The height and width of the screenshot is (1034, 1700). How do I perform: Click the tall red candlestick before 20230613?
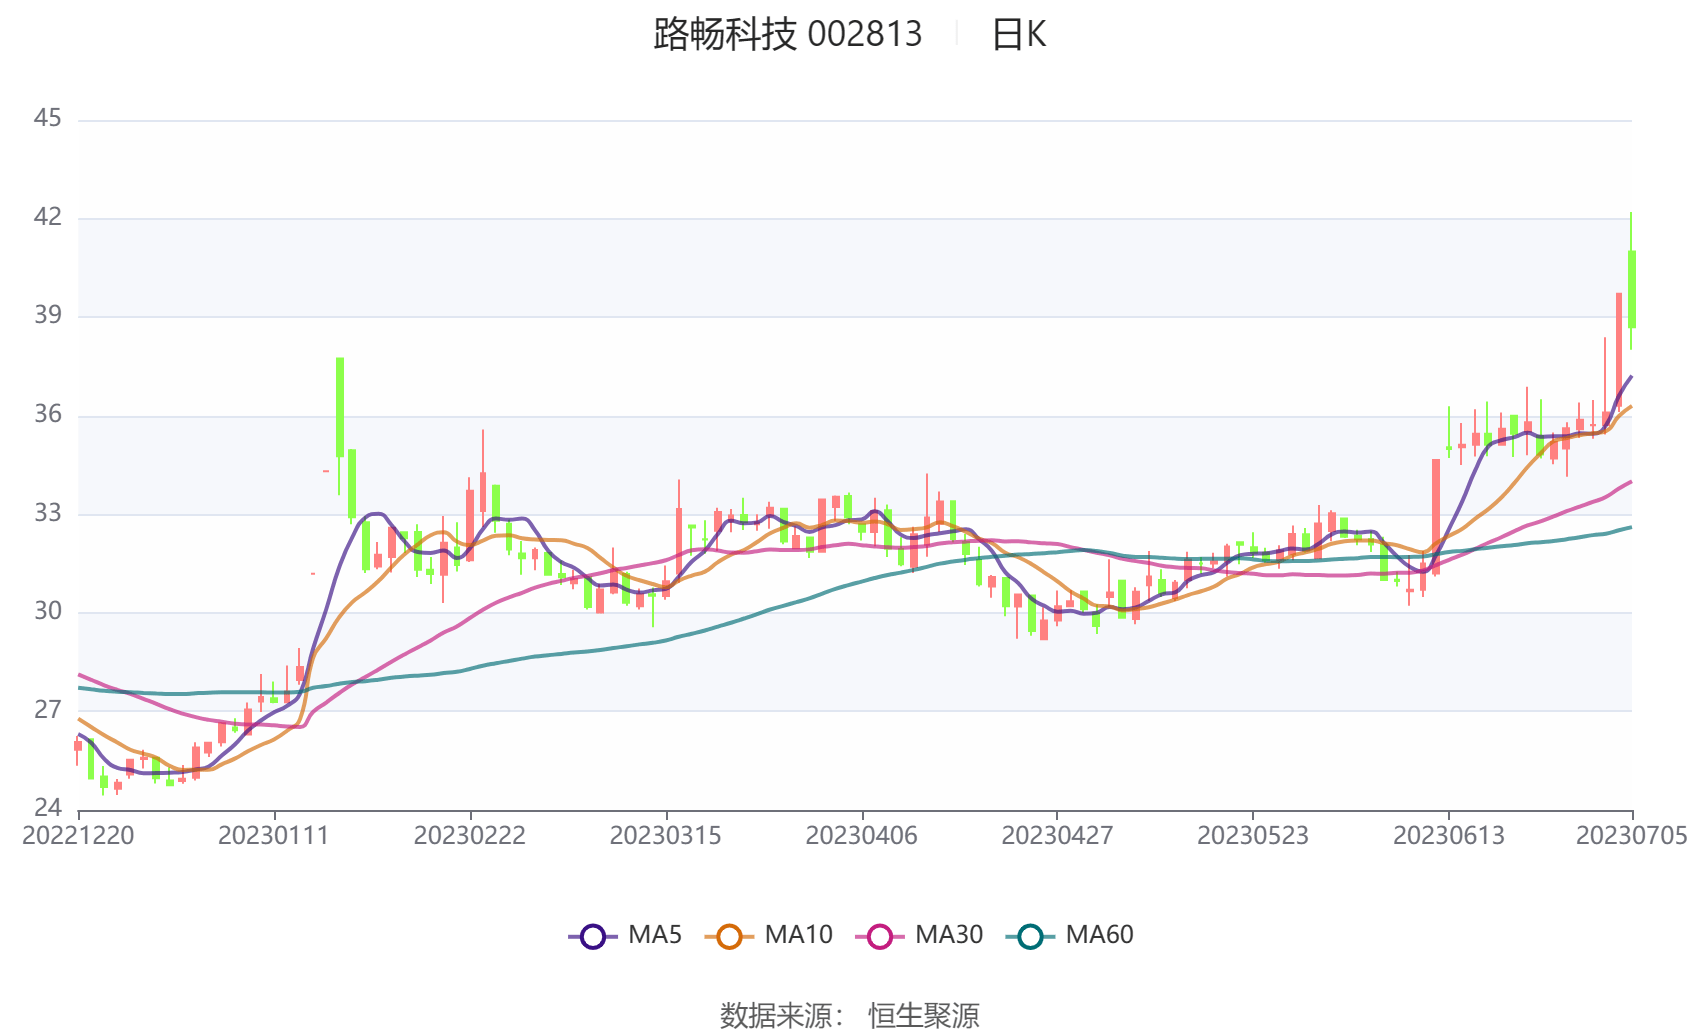point(1436,516)
